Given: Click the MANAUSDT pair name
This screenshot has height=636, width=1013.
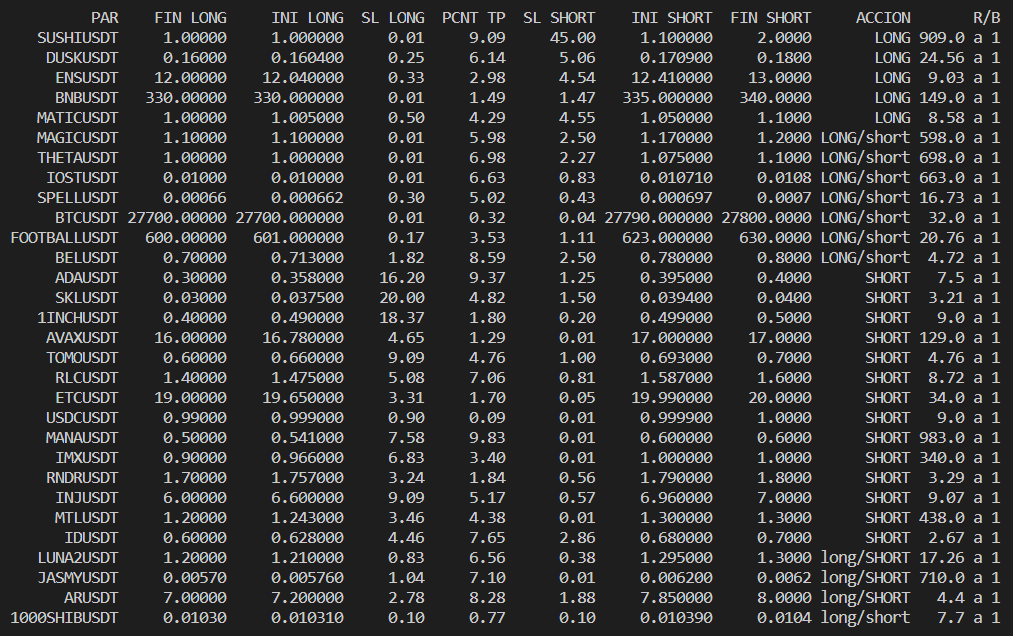Looking at the screenshot, I should click(x=82, y=438).
